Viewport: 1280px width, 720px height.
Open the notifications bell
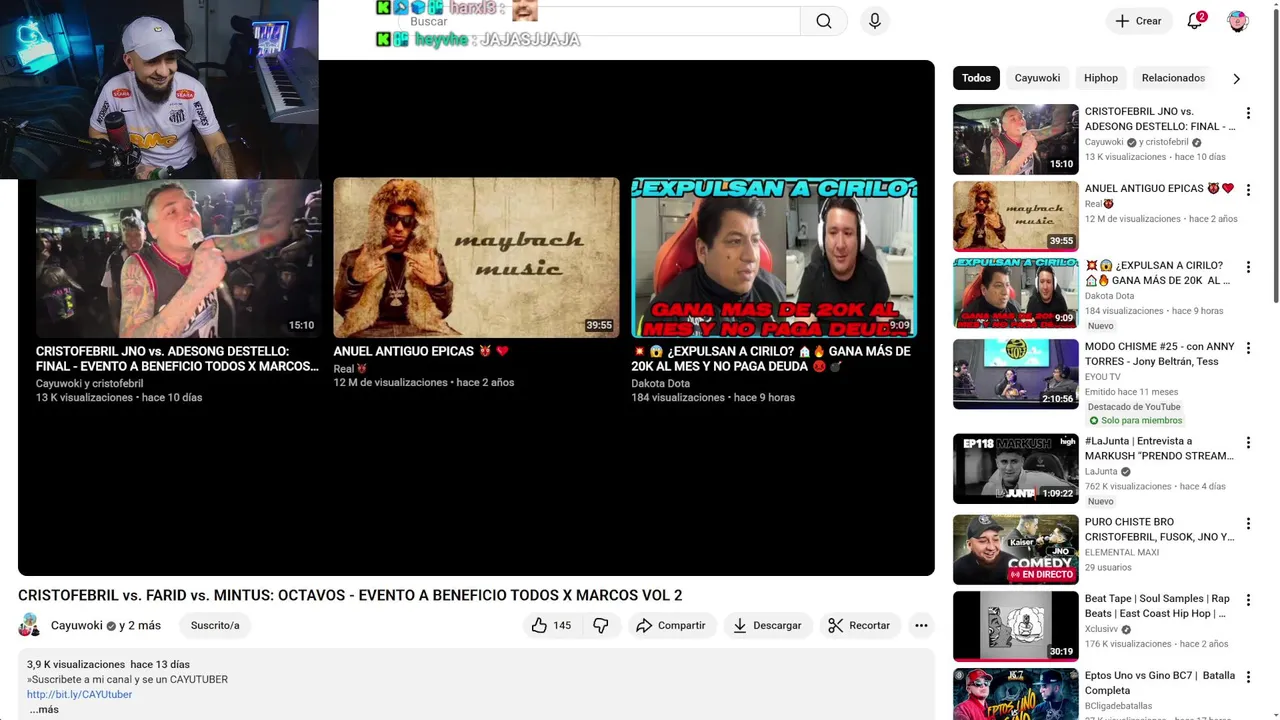tap(1195, 21)
